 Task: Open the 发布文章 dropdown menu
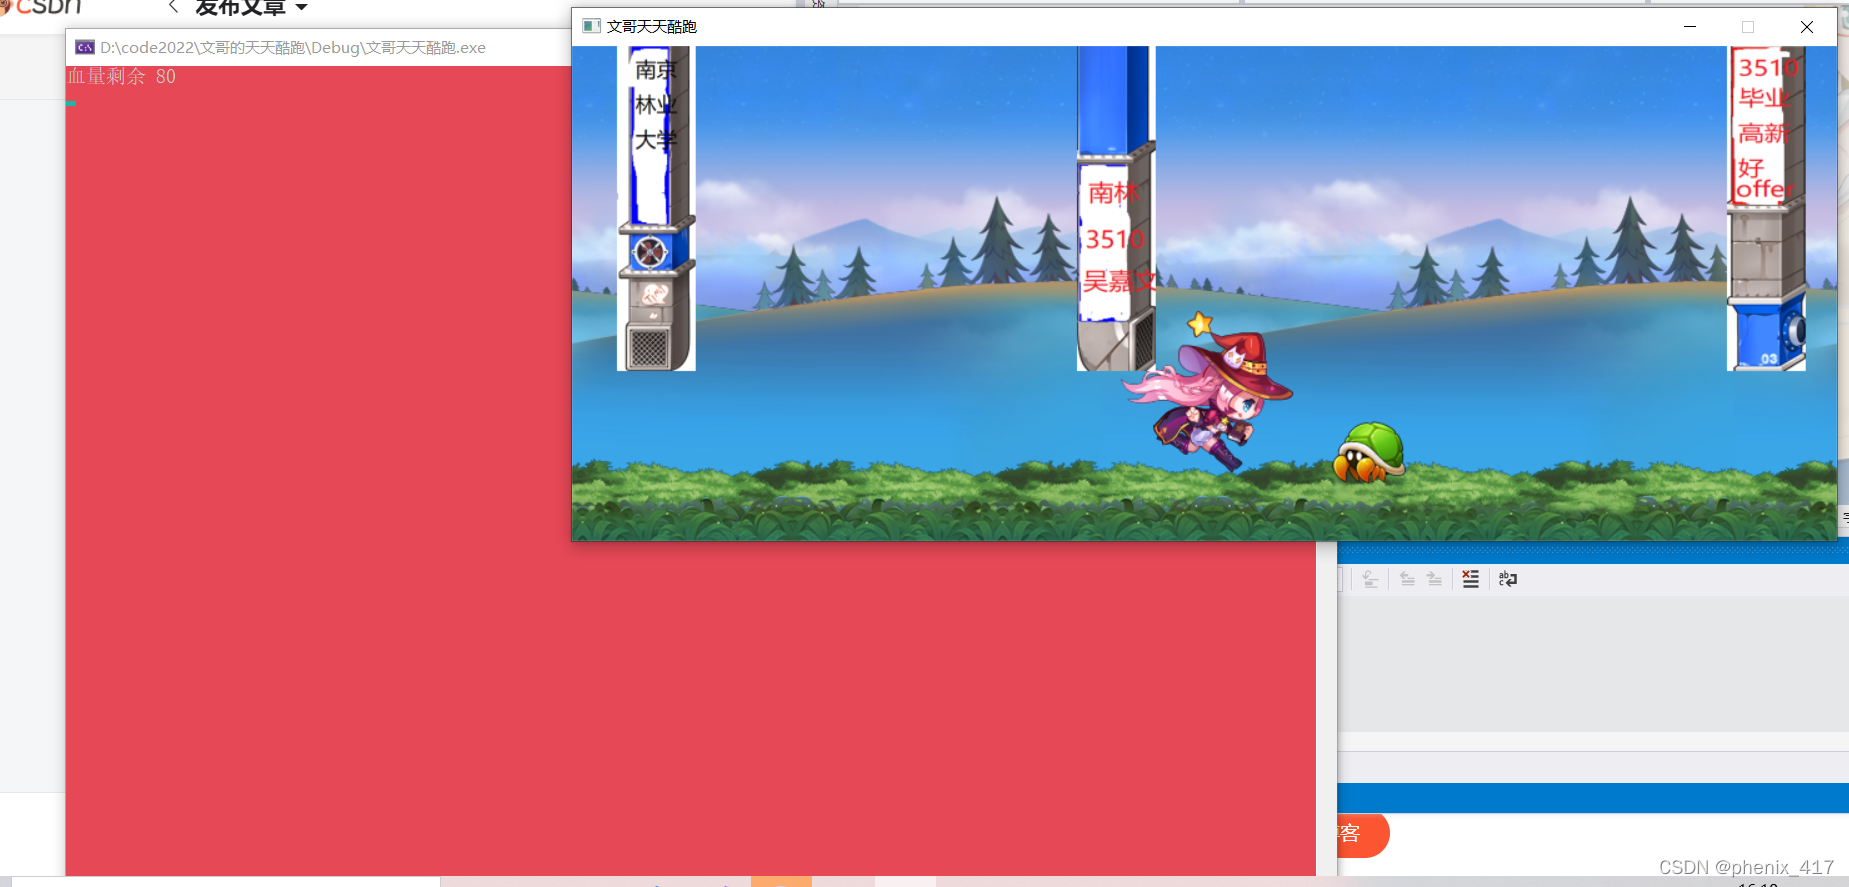pyautogui.click(x=251, y=8)
